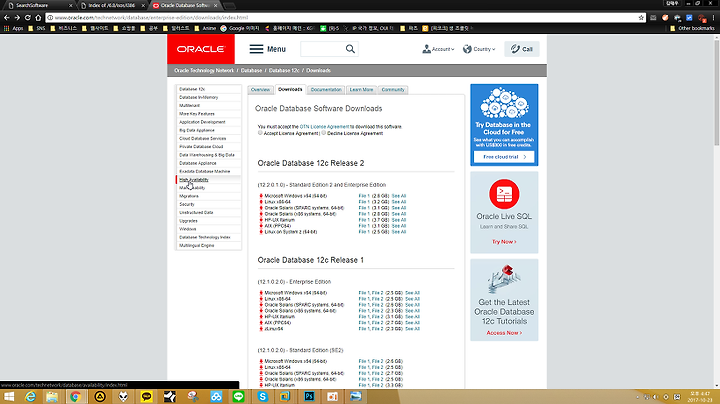Image resolution: width=720 pixels, height=404 pixels.
Task: Click the Call phone icon button
Action: 522,49
